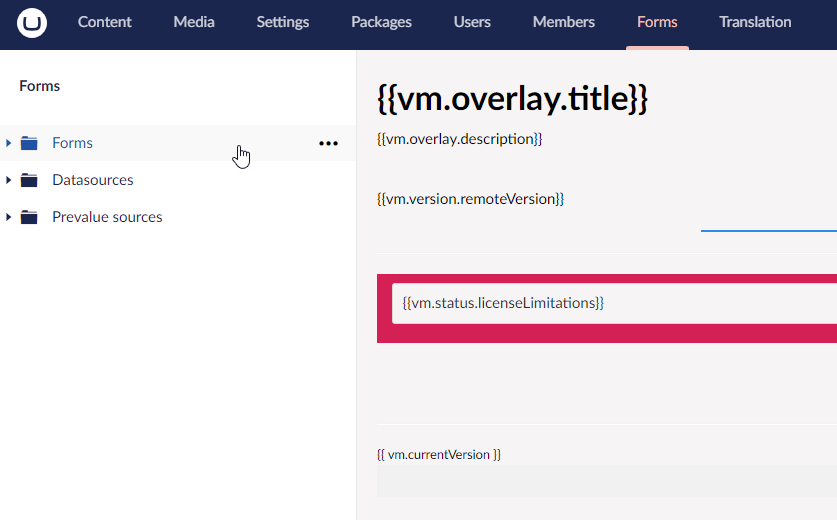Select the Forms section tab

[657, 22]
